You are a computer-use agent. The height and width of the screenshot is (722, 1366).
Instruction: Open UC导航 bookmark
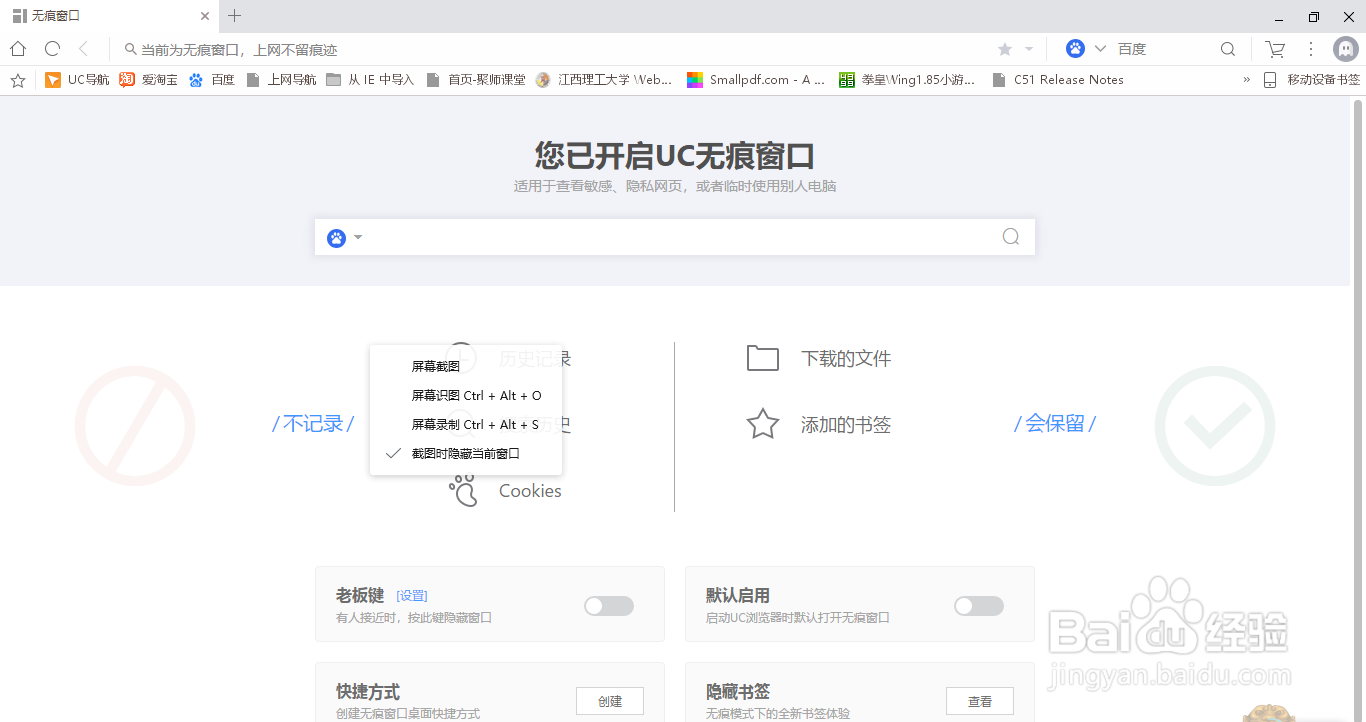pos(78,80)
